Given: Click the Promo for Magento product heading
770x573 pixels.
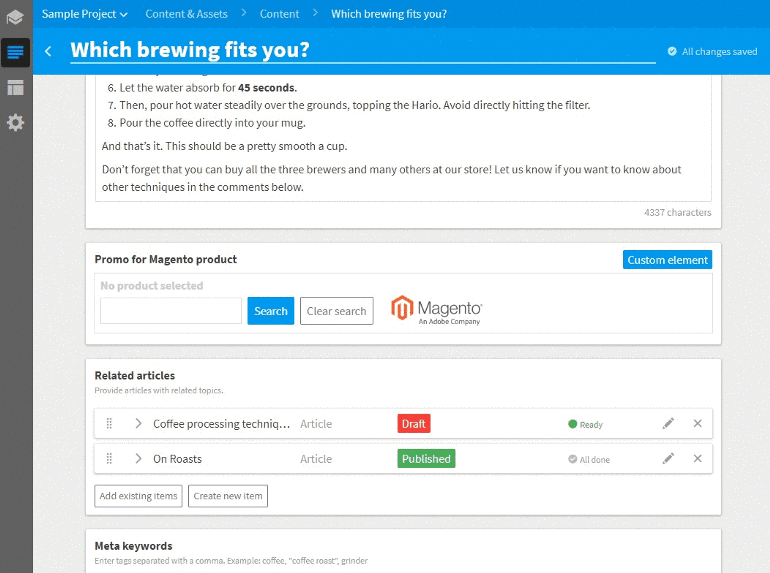Looking at the screenshot, I should tap(165, 259).
